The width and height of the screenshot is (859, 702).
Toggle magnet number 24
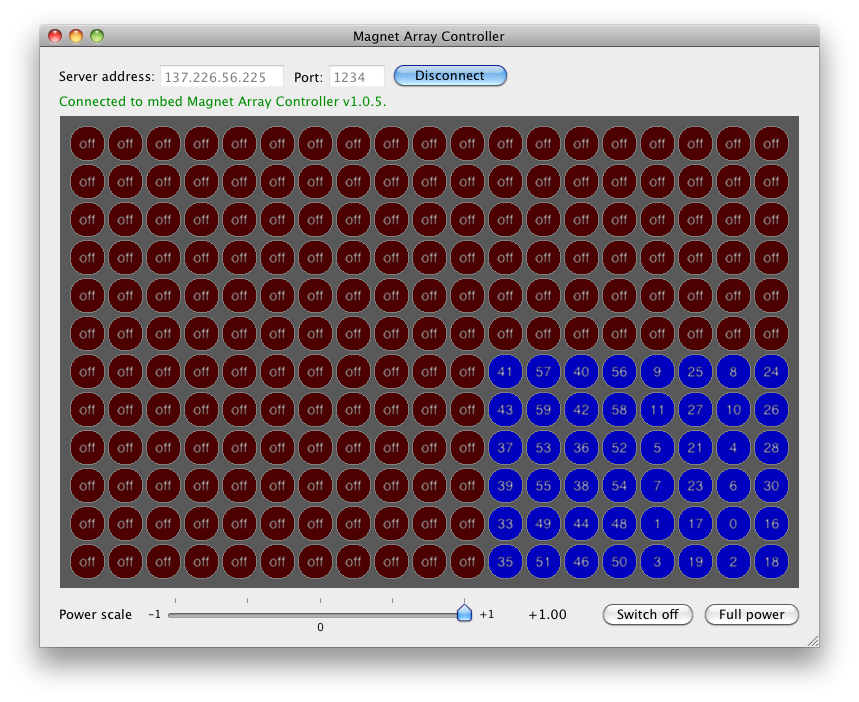(x=771, y=372)
